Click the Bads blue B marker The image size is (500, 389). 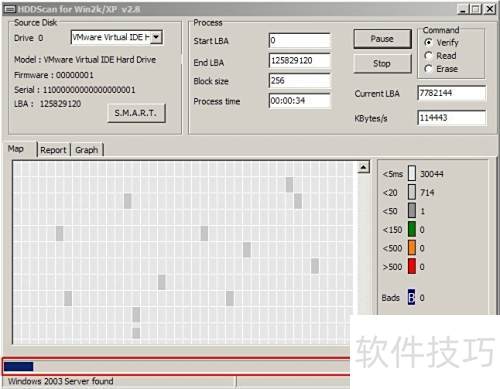click(412, 297)
